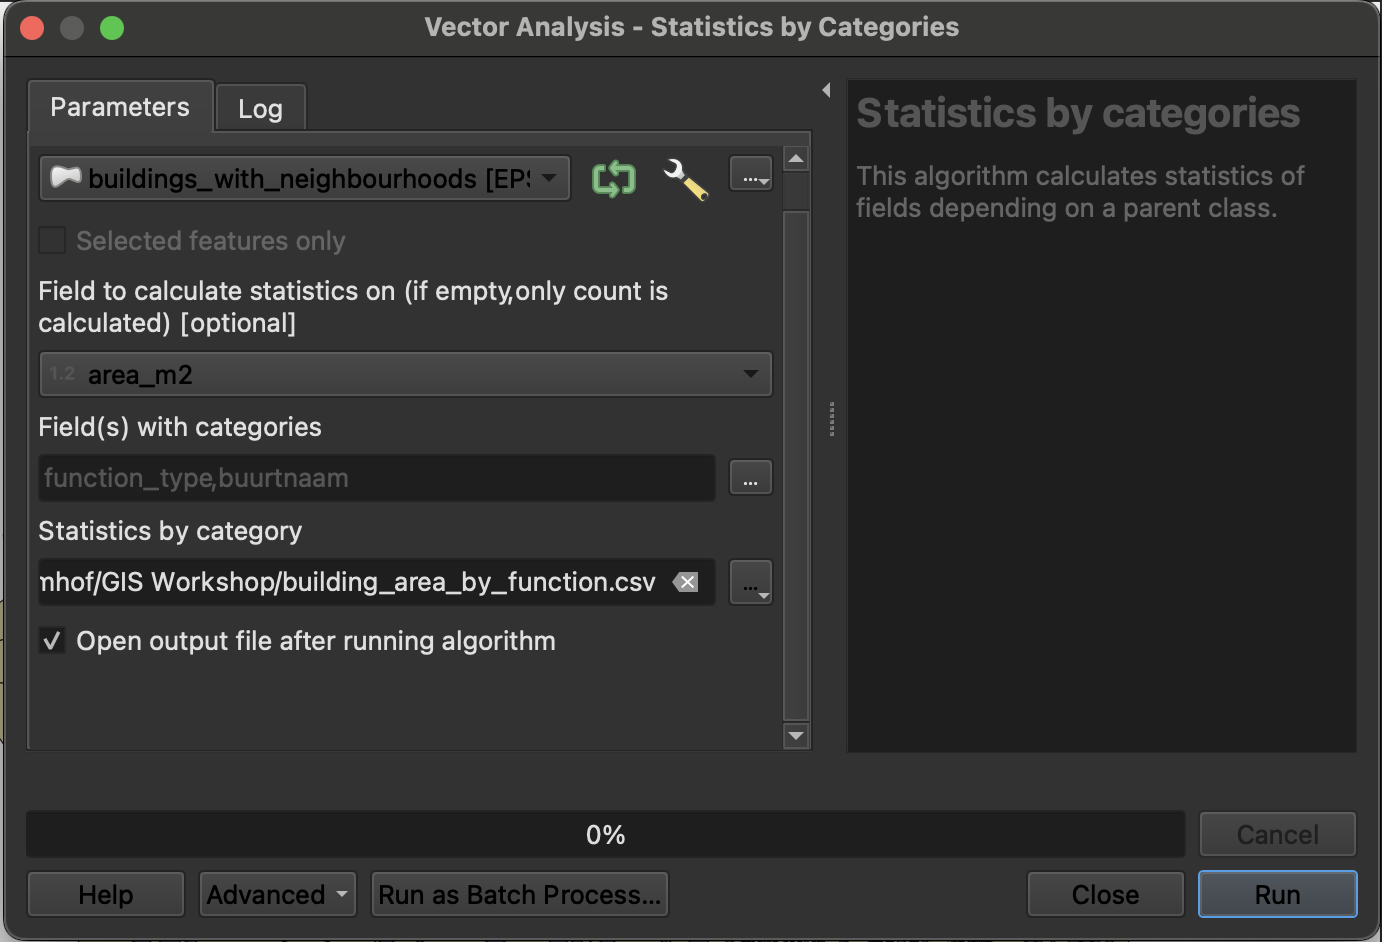Click browse button next to input layer
The image size is (1382, 942).
(x=750, y=175)
